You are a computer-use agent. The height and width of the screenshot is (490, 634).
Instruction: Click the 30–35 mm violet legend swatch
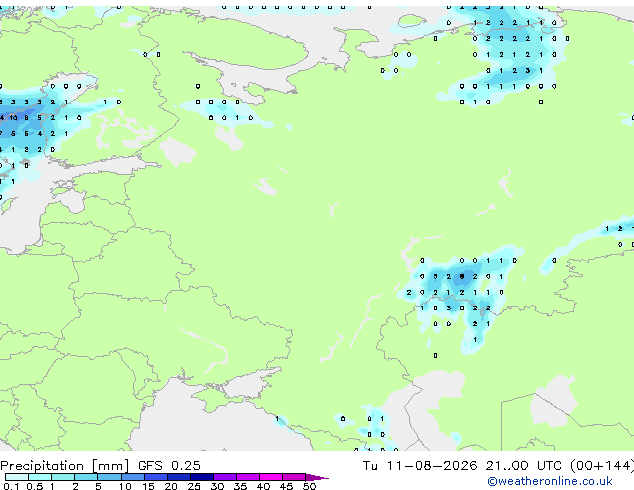(225, 477)
